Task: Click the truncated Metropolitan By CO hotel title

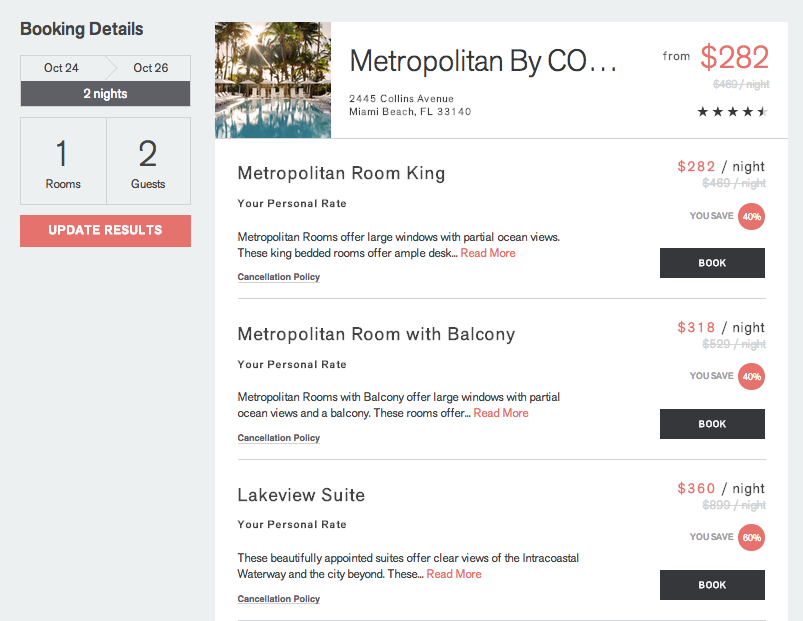Action: pos(484,61)
